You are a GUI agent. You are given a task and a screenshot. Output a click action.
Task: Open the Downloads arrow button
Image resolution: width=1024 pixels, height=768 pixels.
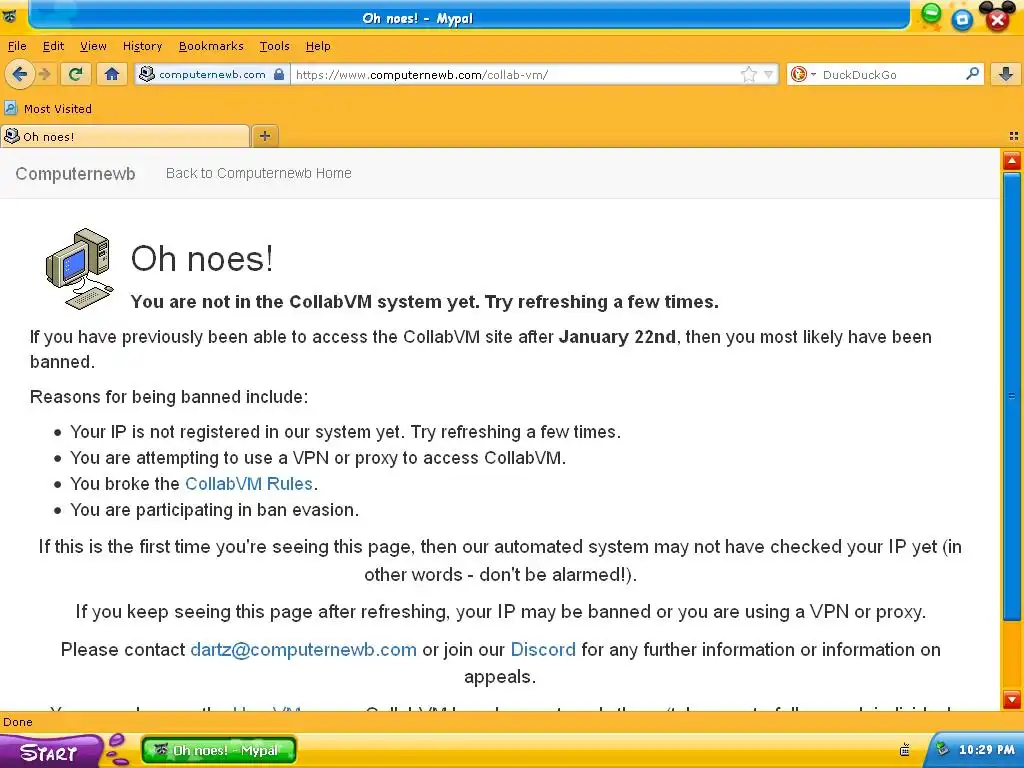pyautogui.click(x=1006, y=74)
